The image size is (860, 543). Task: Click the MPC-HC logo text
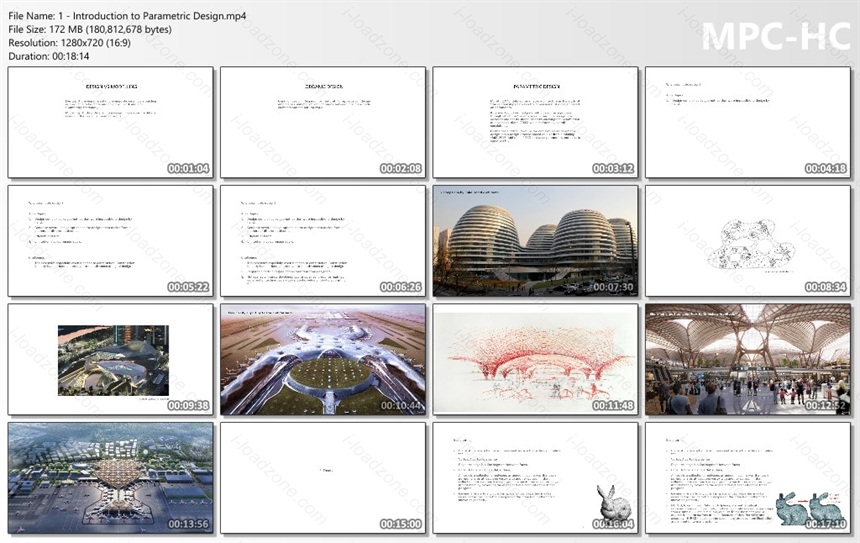point(776,37)
